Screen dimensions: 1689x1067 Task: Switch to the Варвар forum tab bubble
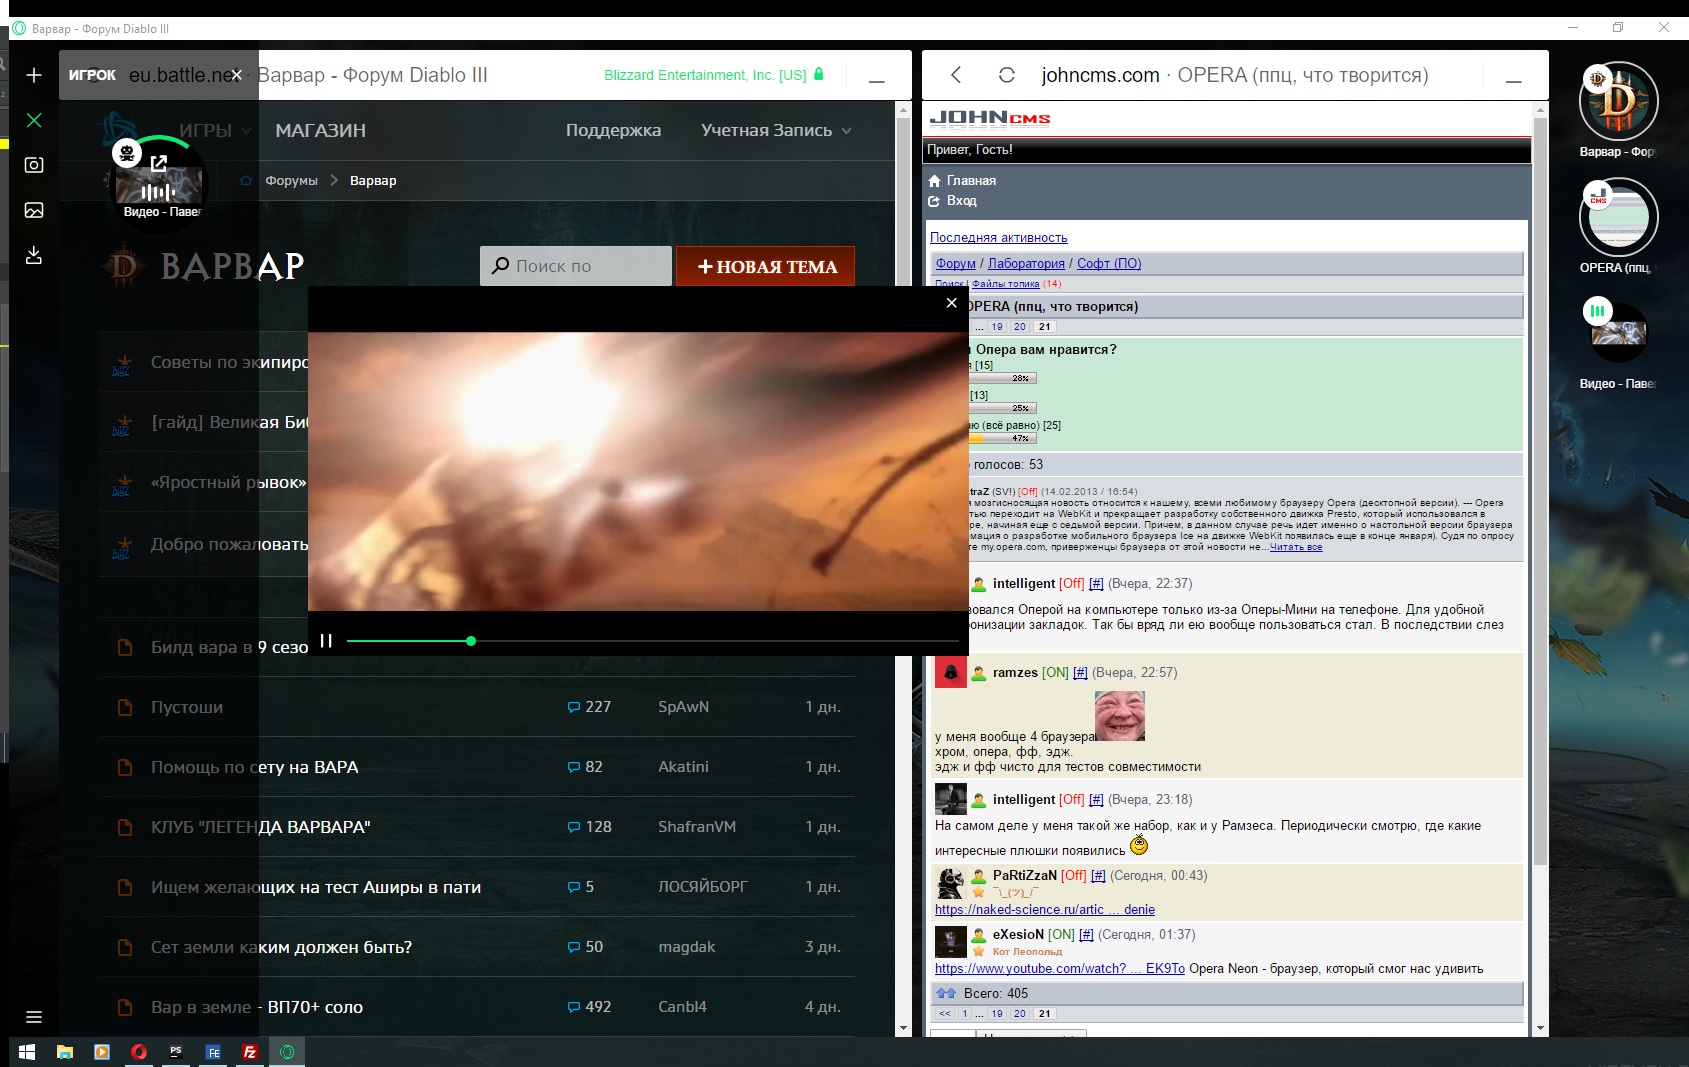pos(1618,101)
